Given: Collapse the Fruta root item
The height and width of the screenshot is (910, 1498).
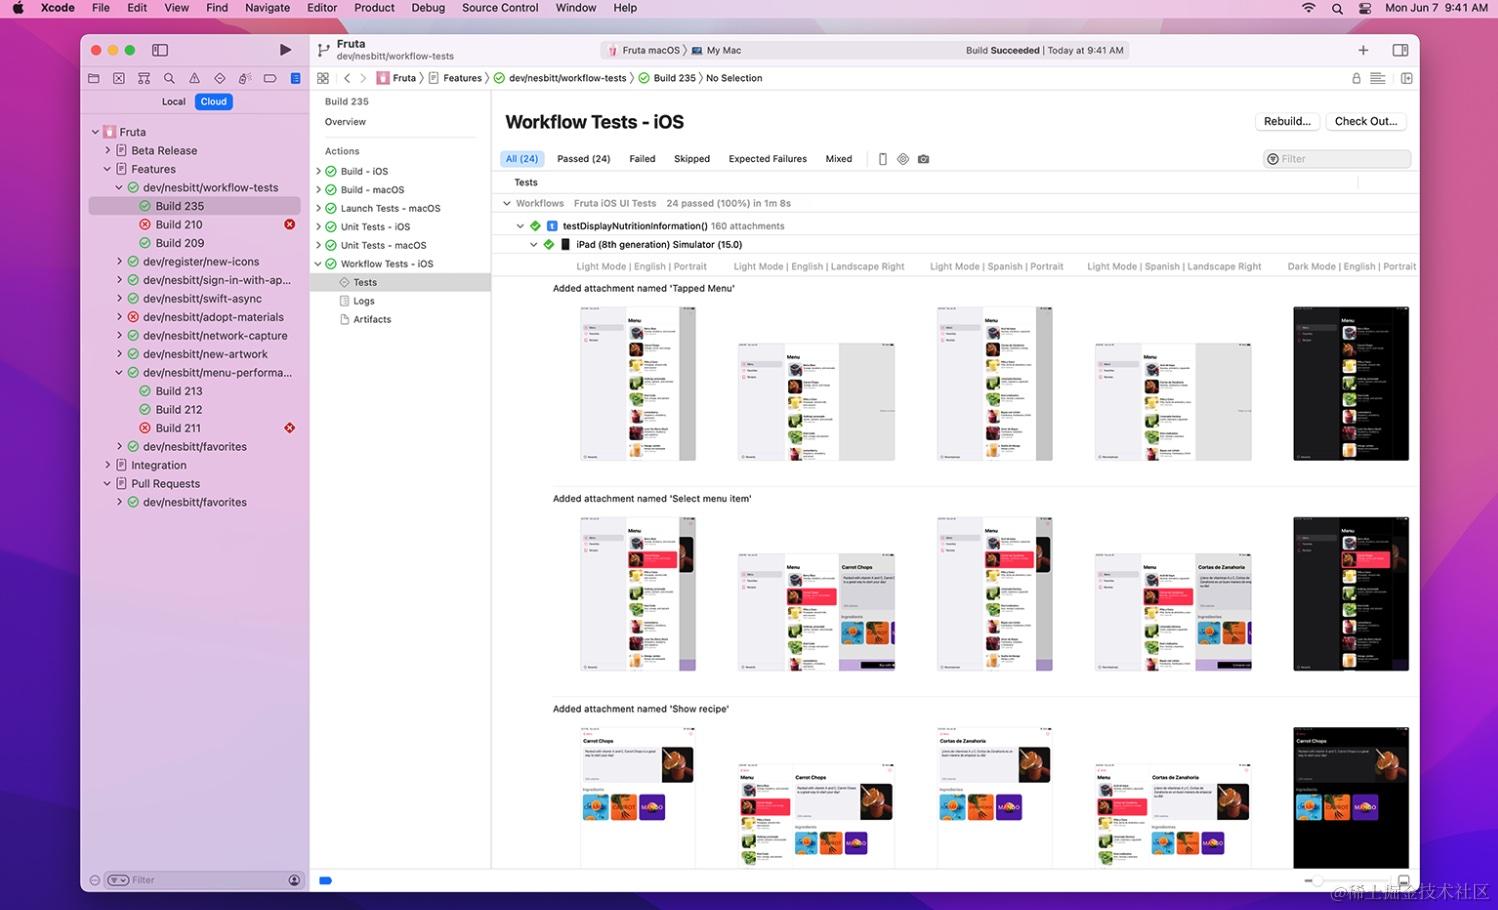Looking at the screenshot, I should (x=96, y=132).
